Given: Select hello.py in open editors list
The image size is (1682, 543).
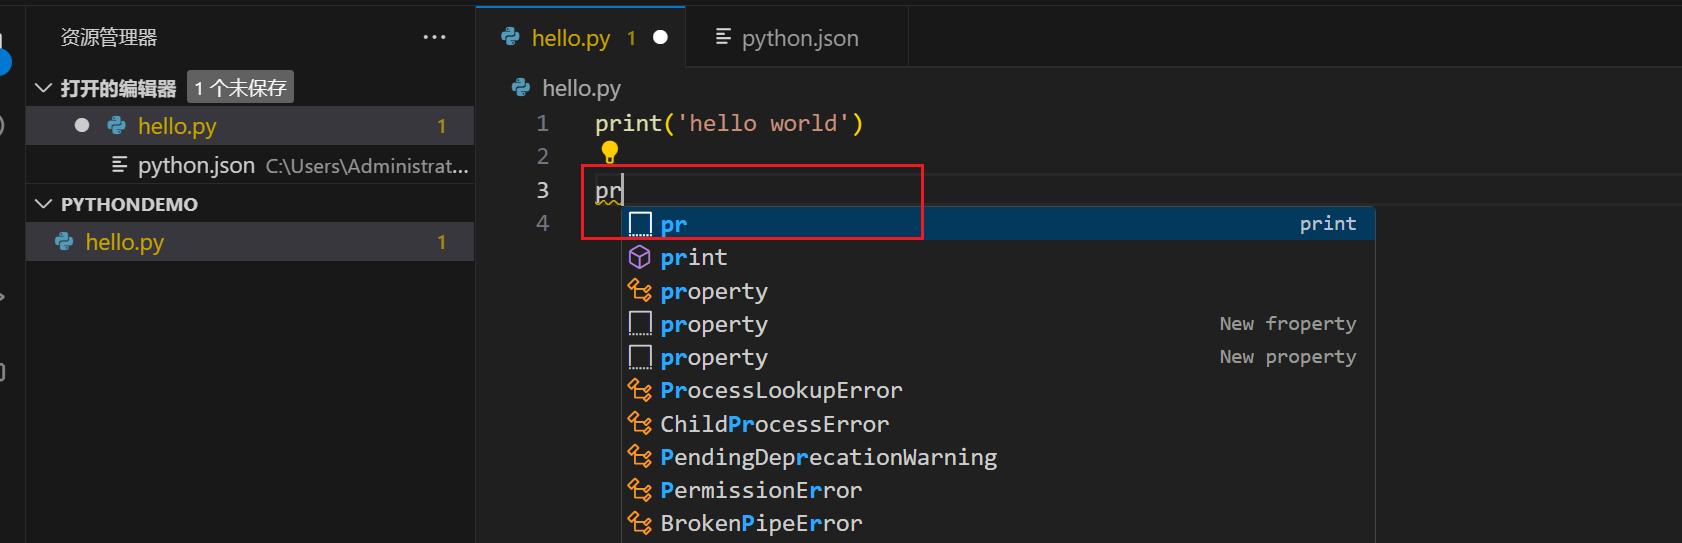Looking at the screenshot, I should 250,126.
